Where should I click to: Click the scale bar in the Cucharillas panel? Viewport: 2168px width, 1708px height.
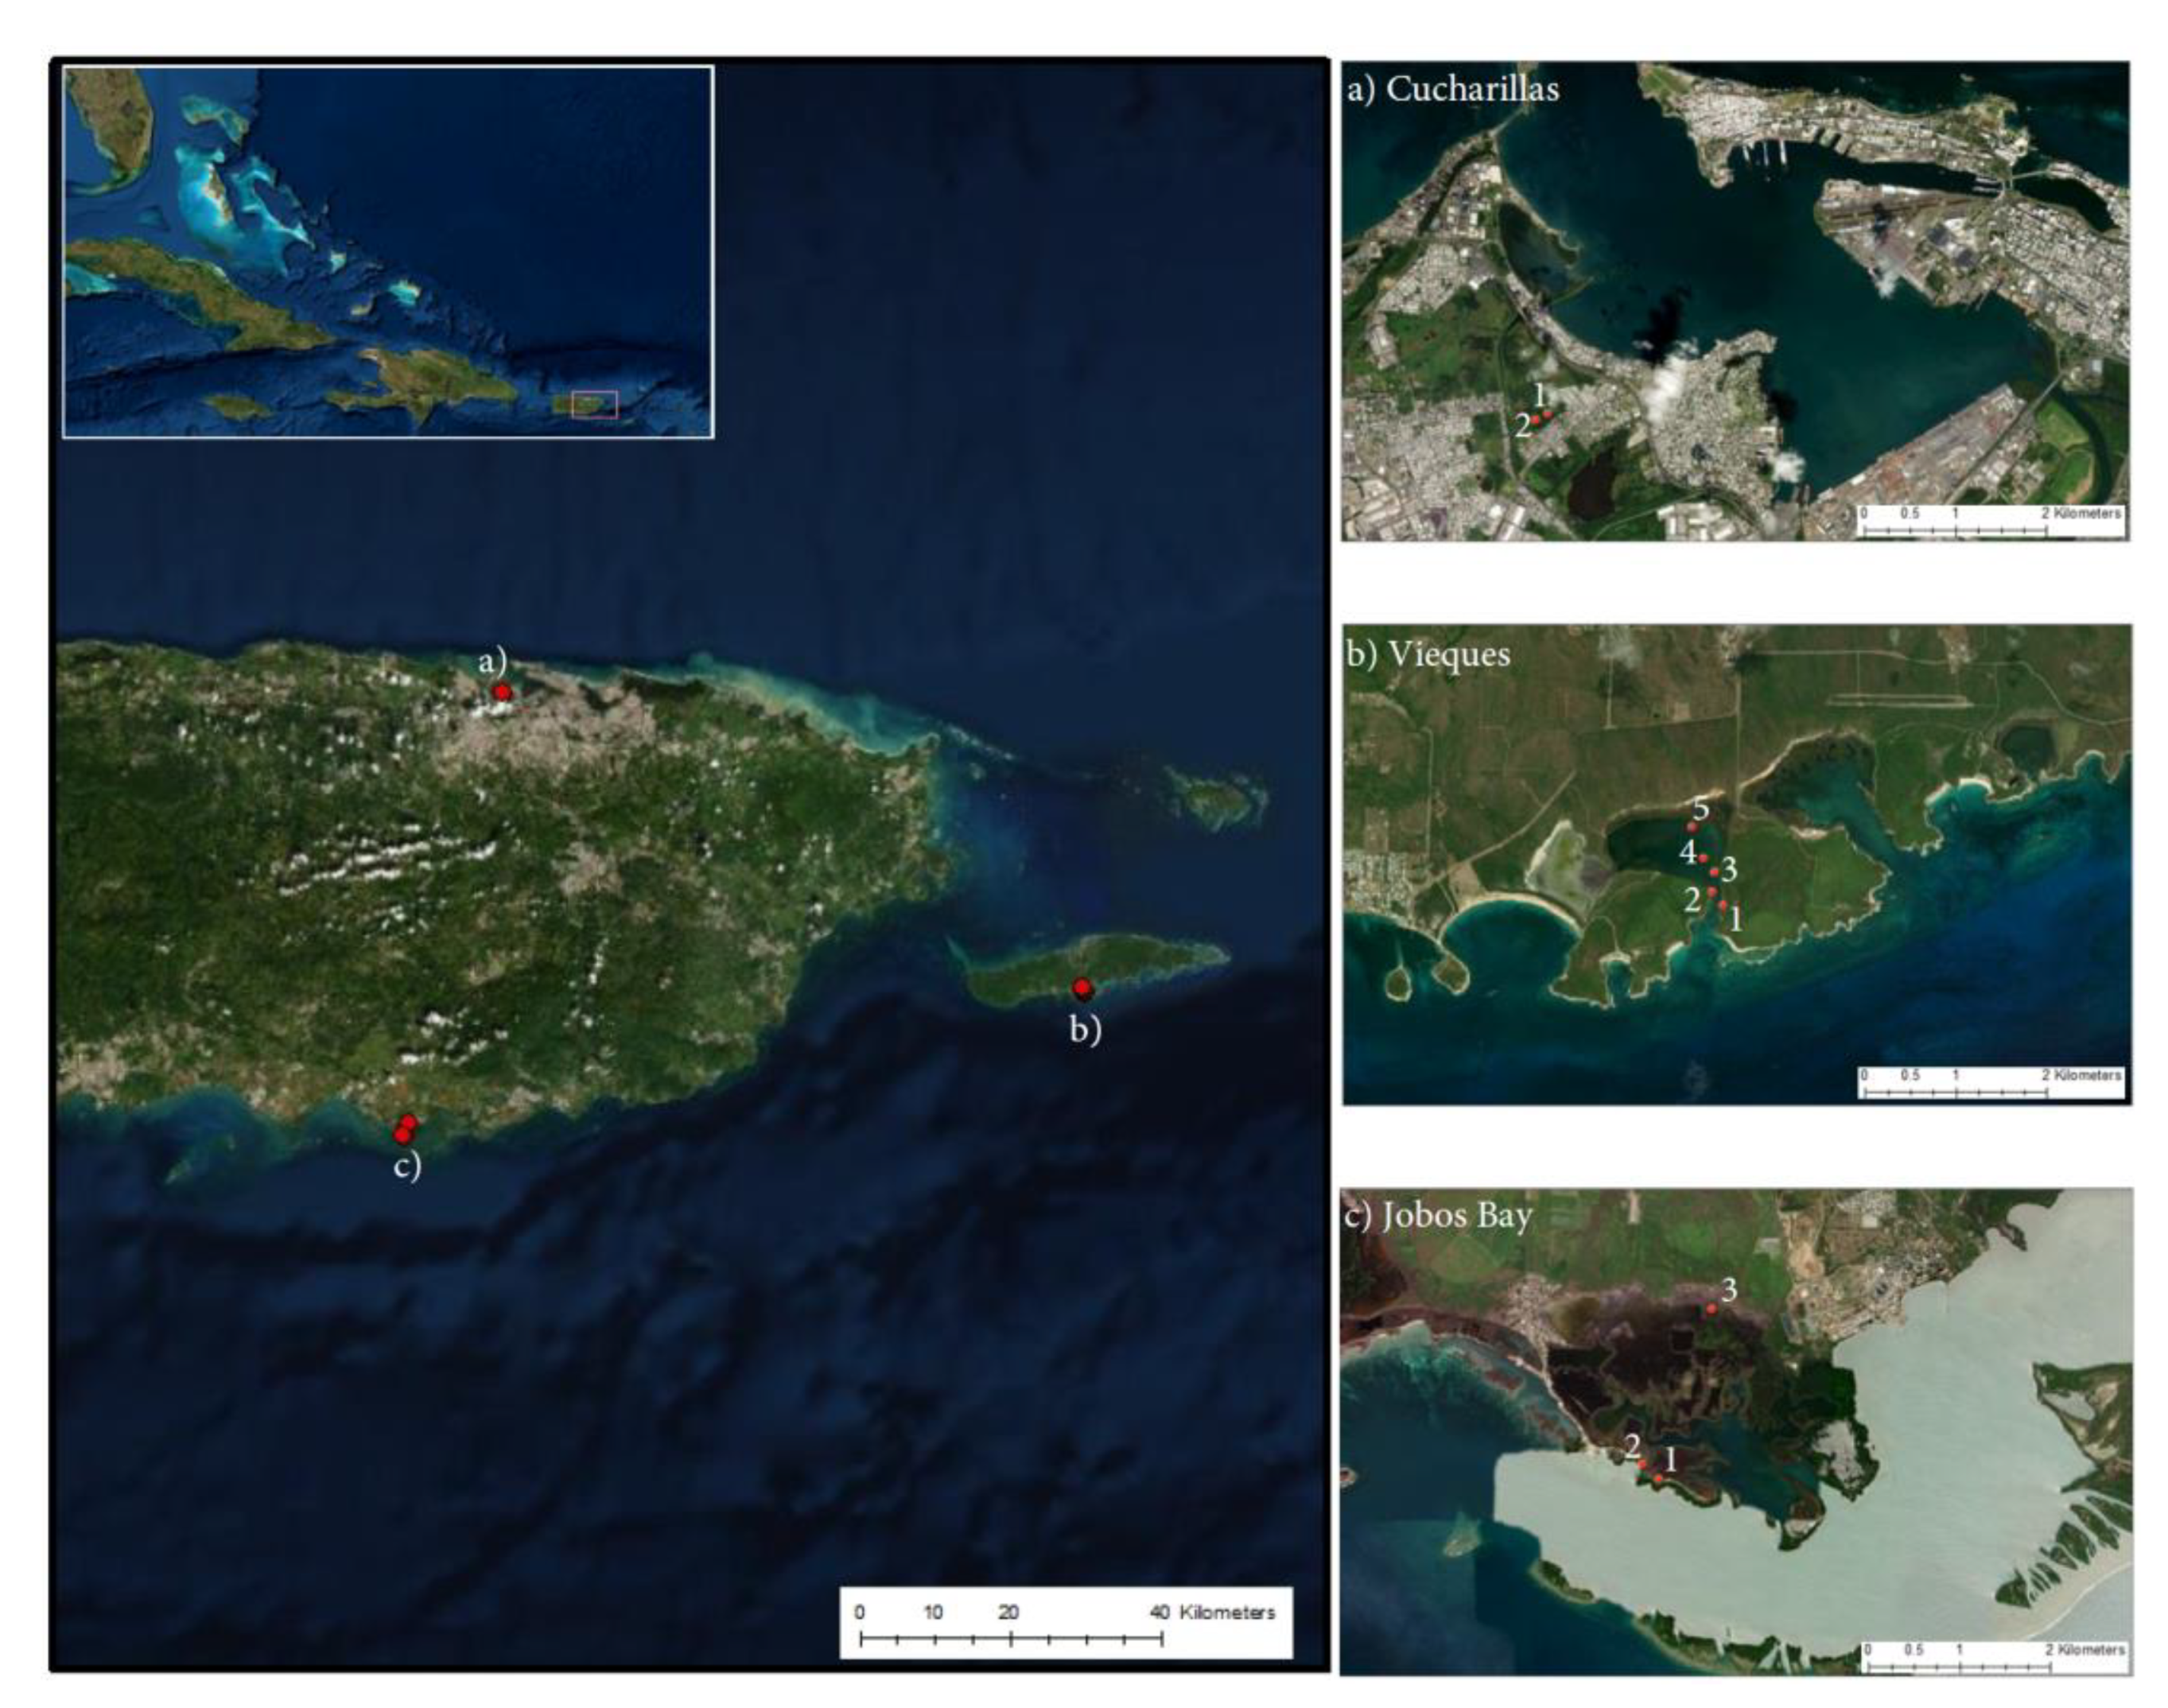click(1956, 530)
